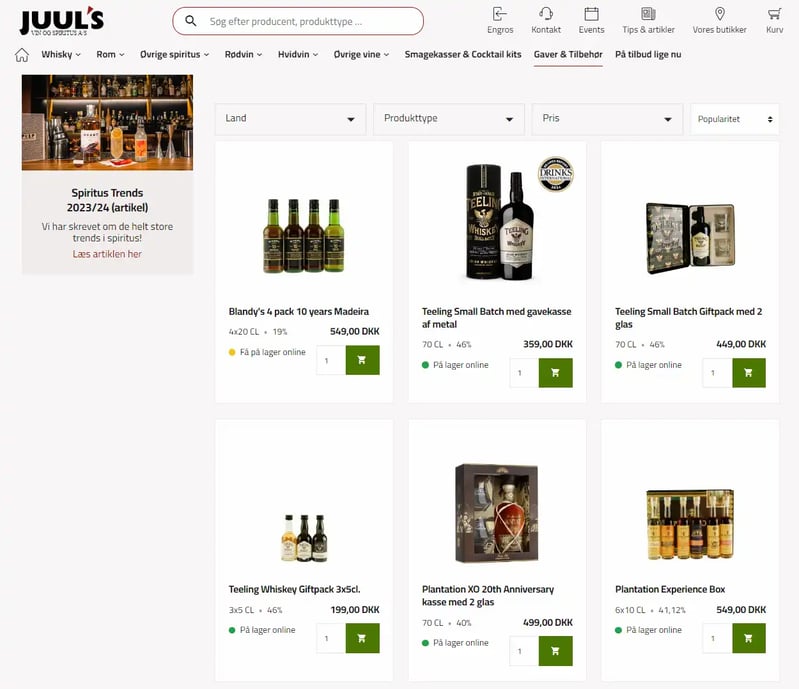Click the 449,00 DKK price

coord(741,344)
